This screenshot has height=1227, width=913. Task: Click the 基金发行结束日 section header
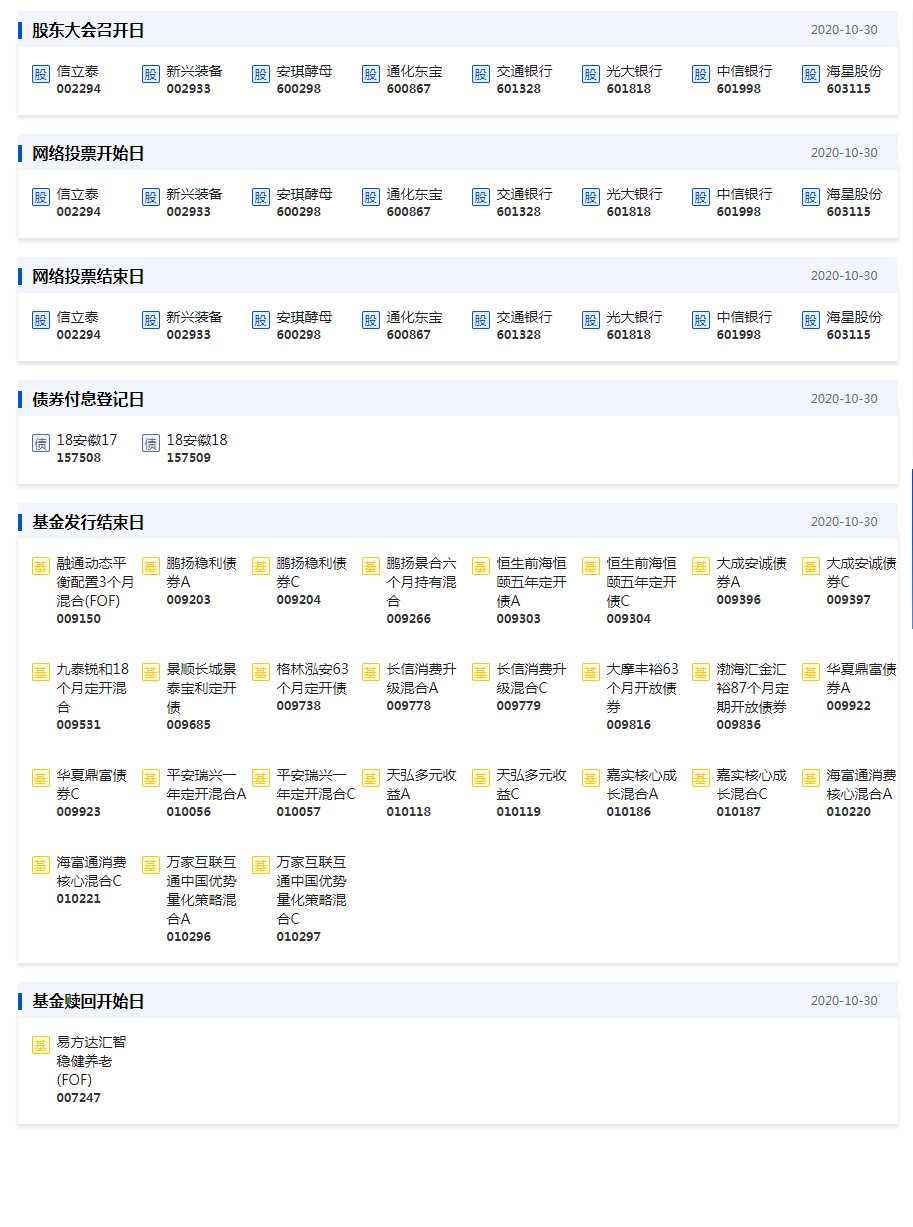(x=88, y=522)
